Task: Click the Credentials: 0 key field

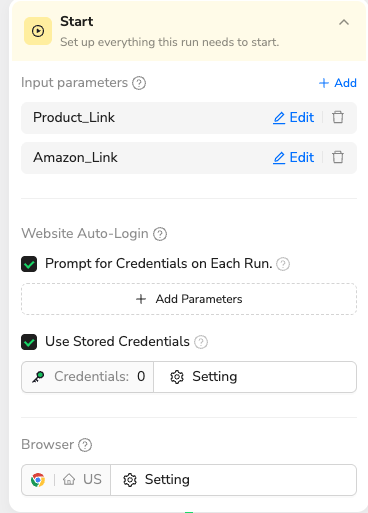Action: point(88,377)
